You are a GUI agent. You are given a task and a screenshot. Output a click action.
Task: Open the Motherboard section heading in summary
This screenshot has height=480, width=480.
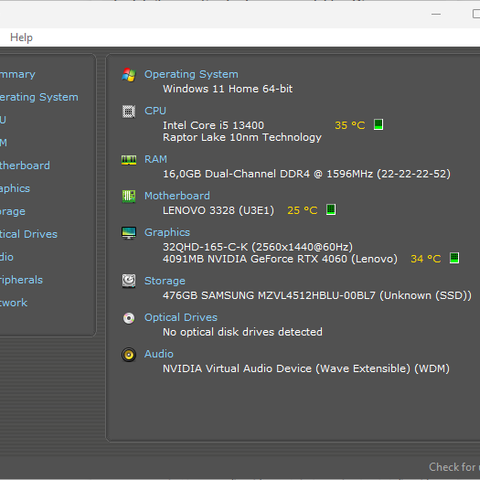pyautogui.click(x=177, y=196)
